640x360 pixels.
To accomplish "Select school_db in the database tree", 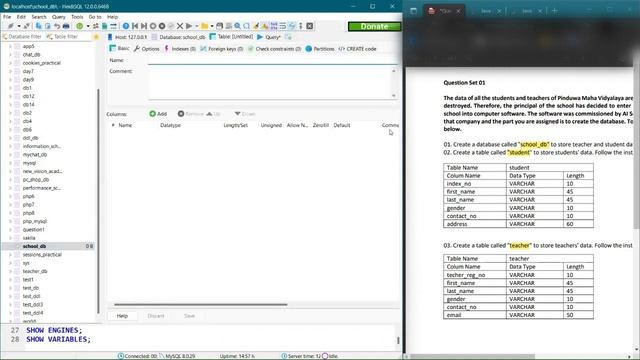I will tap(34, 246).
